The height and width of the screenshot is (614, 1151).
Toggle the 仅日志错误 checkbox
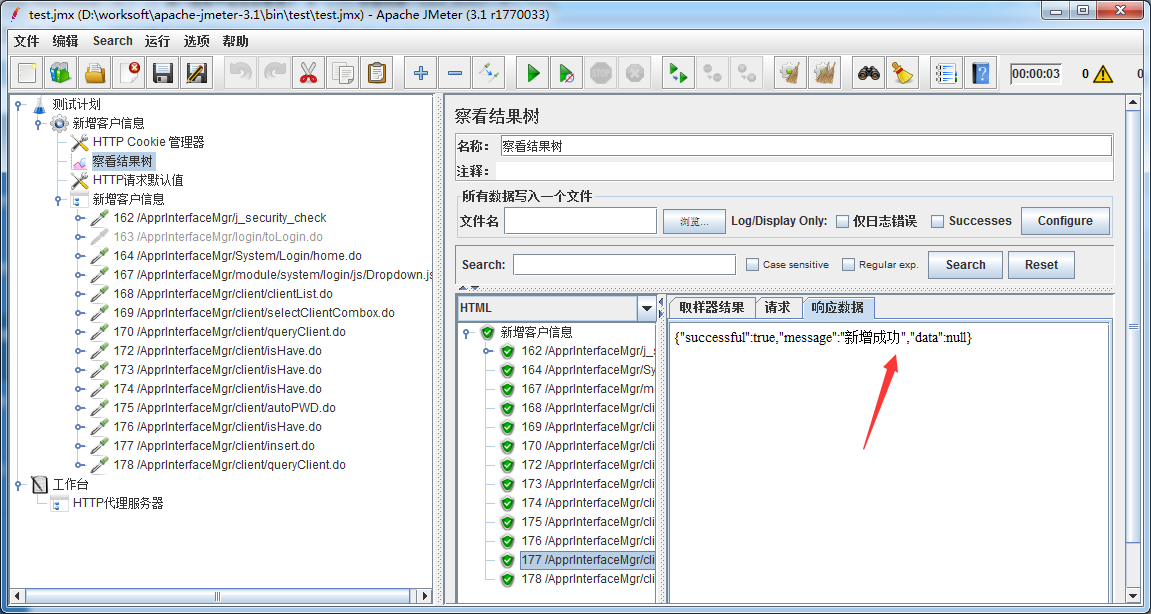(x=843, y=221)
